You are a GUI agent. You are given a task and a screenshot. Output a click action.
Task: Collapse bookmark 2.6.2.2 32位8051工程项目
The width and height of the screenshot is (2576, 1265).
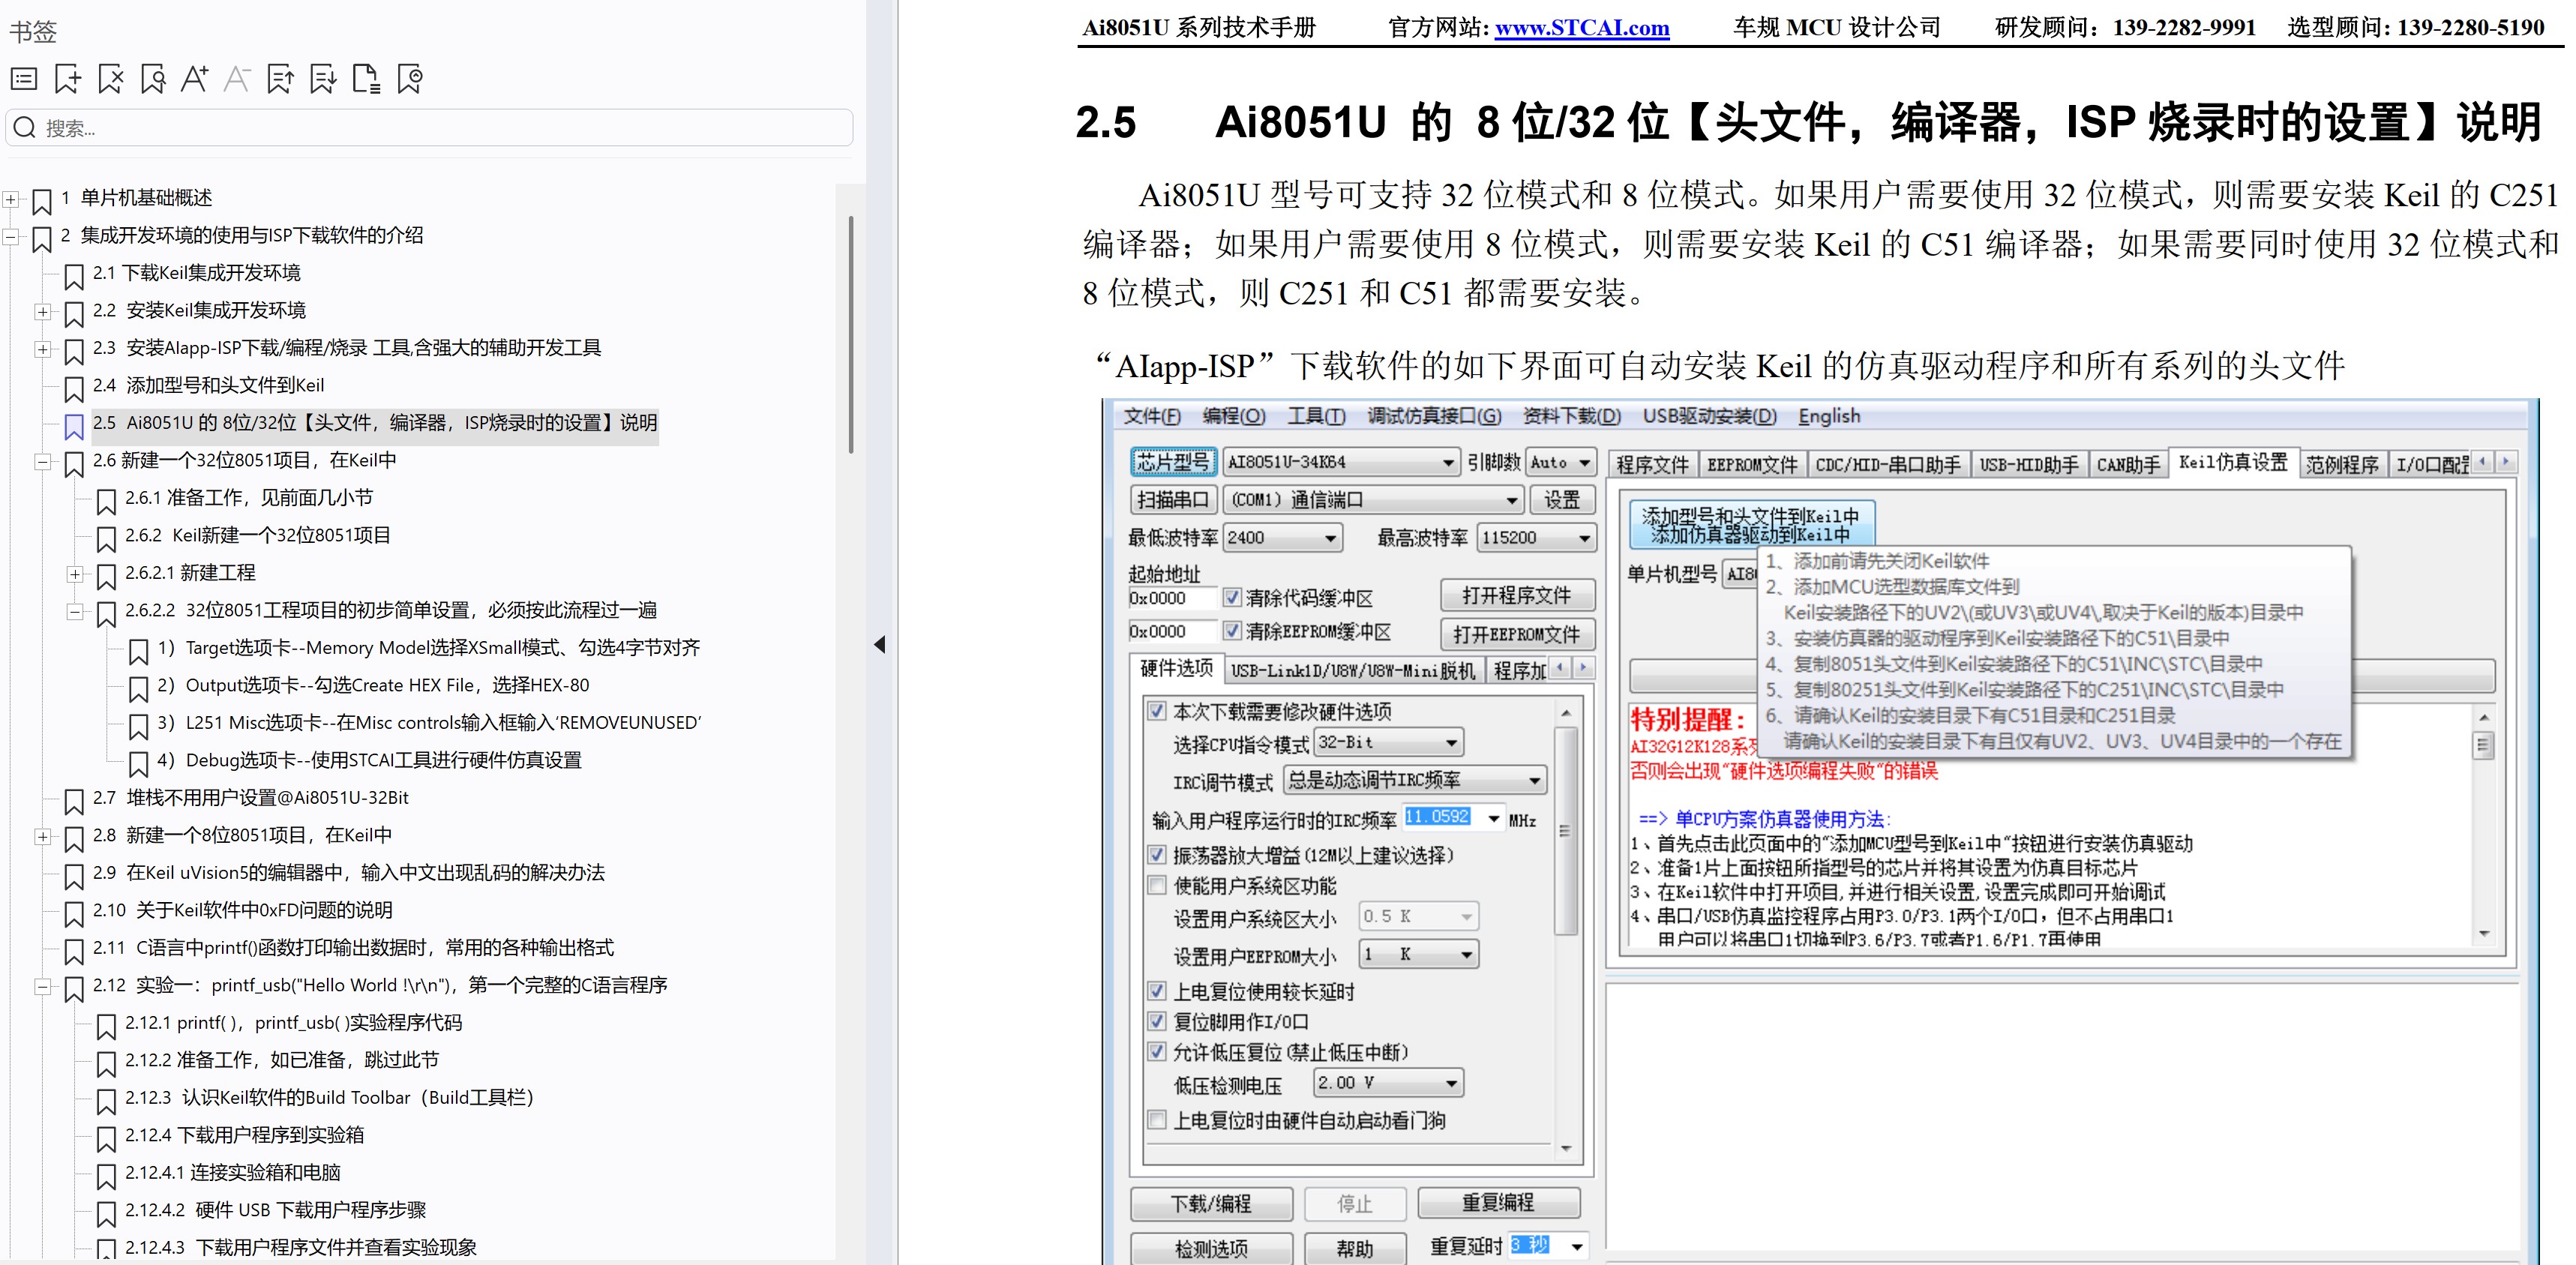tap(75, 612)
